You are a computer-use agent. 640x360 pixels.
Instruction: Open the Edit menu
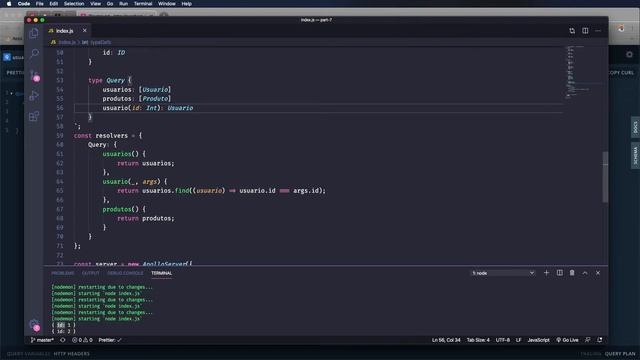53,4
